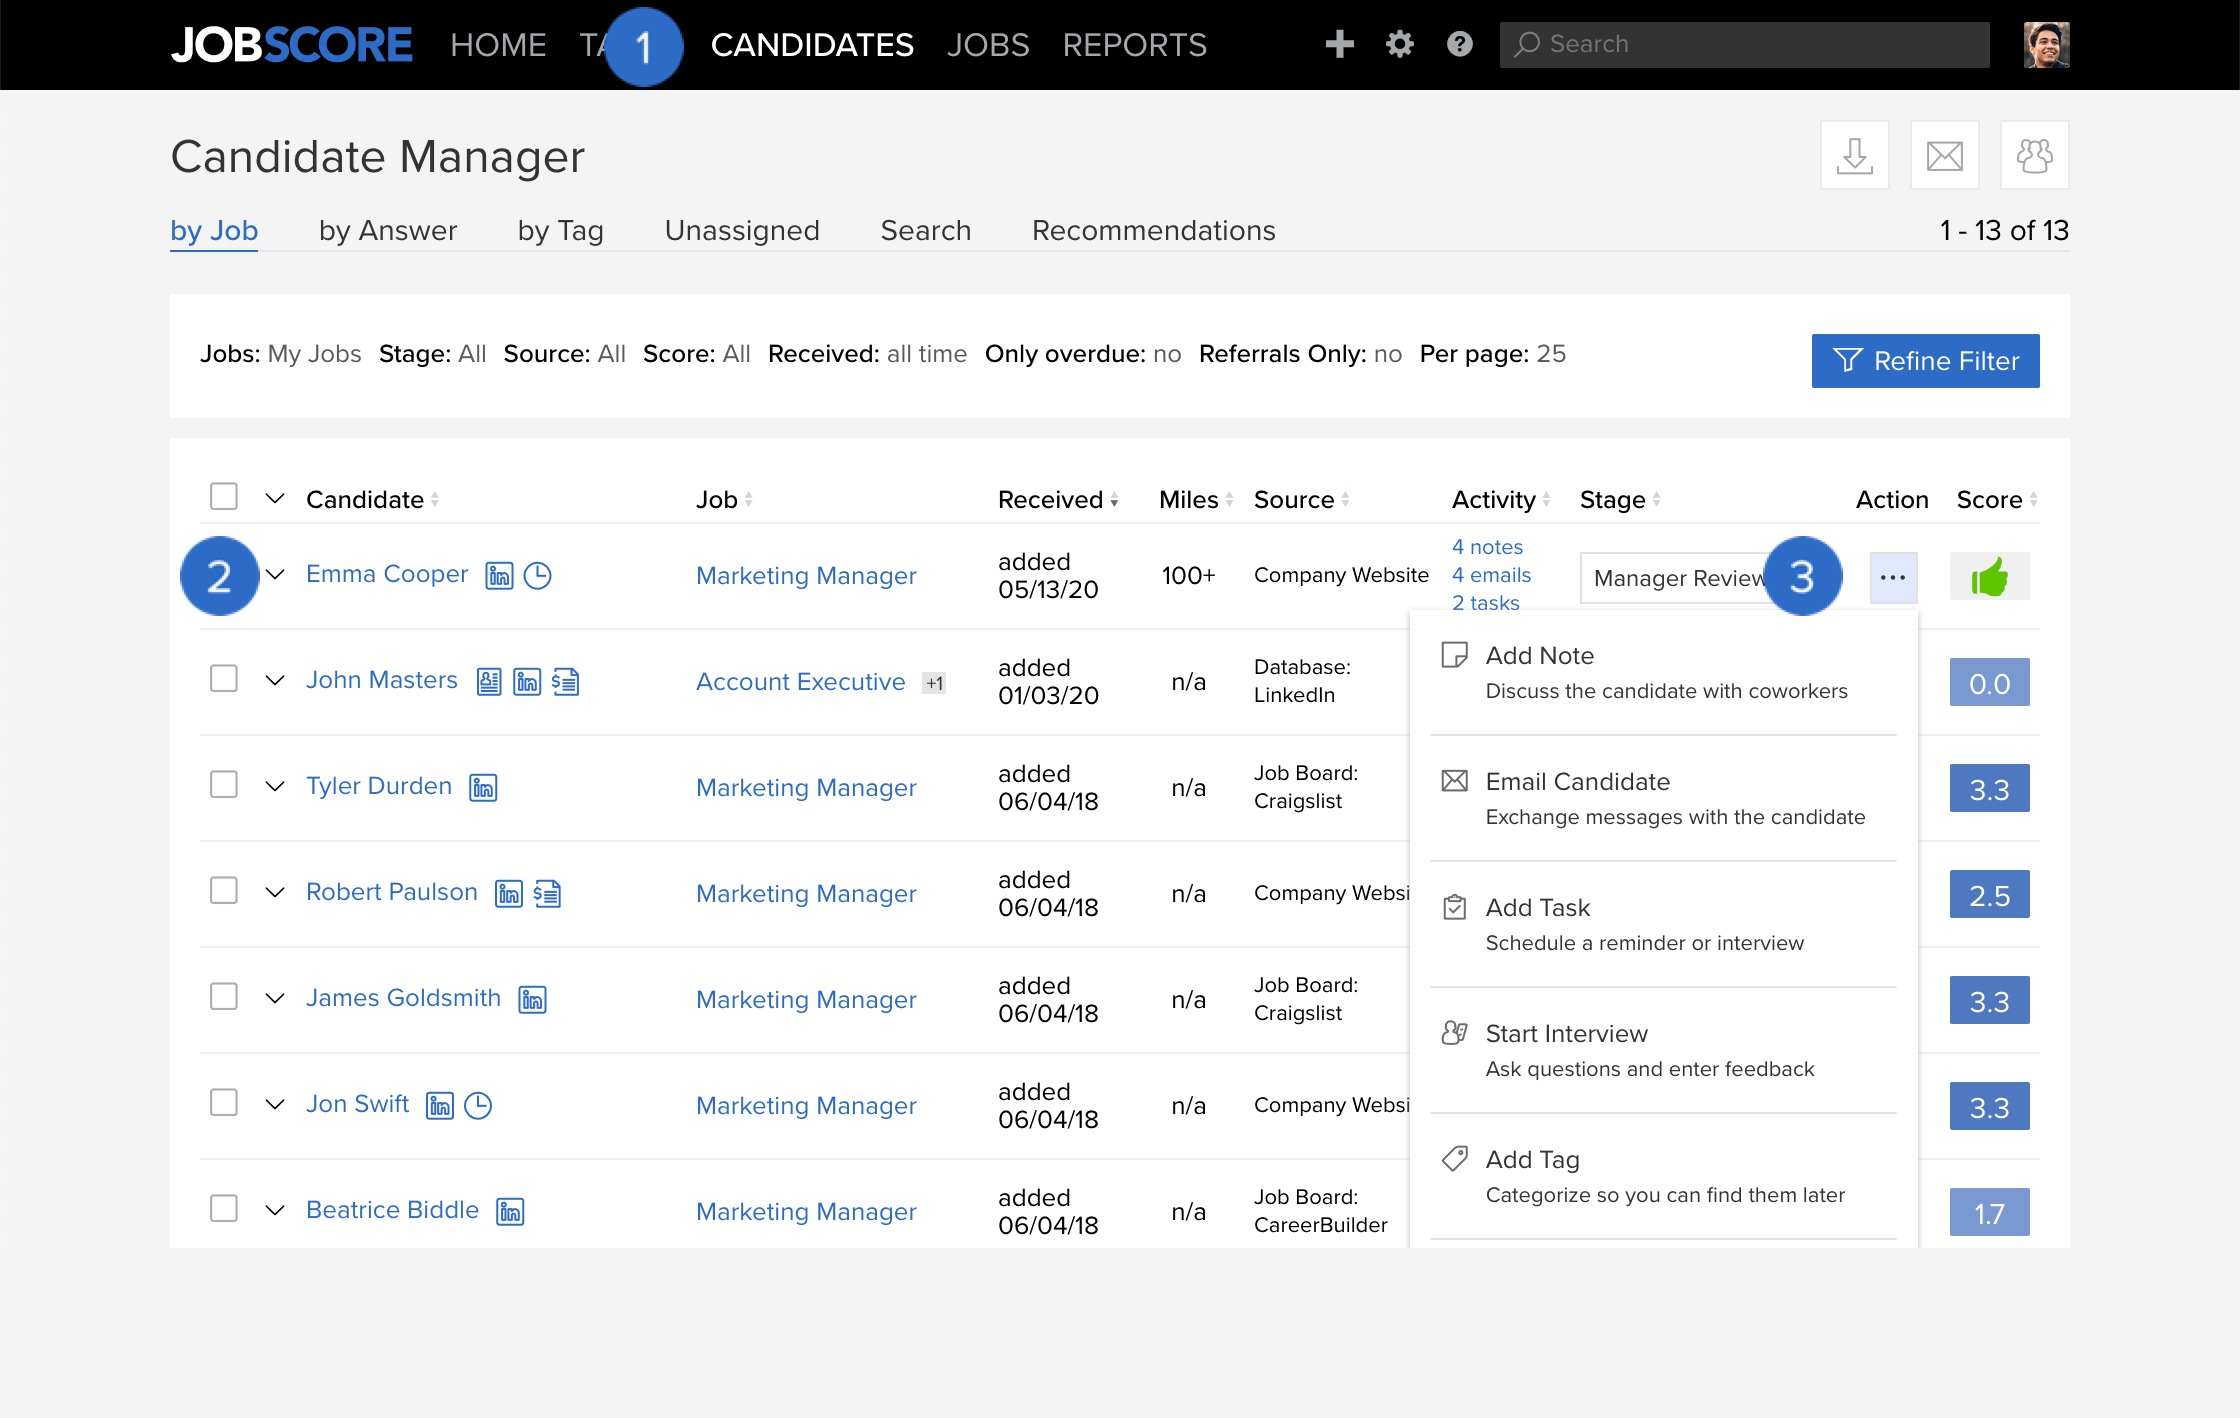Select John Masters' row checkbox
Viewport: 2240px width, 1418px height.
[224, 679]
